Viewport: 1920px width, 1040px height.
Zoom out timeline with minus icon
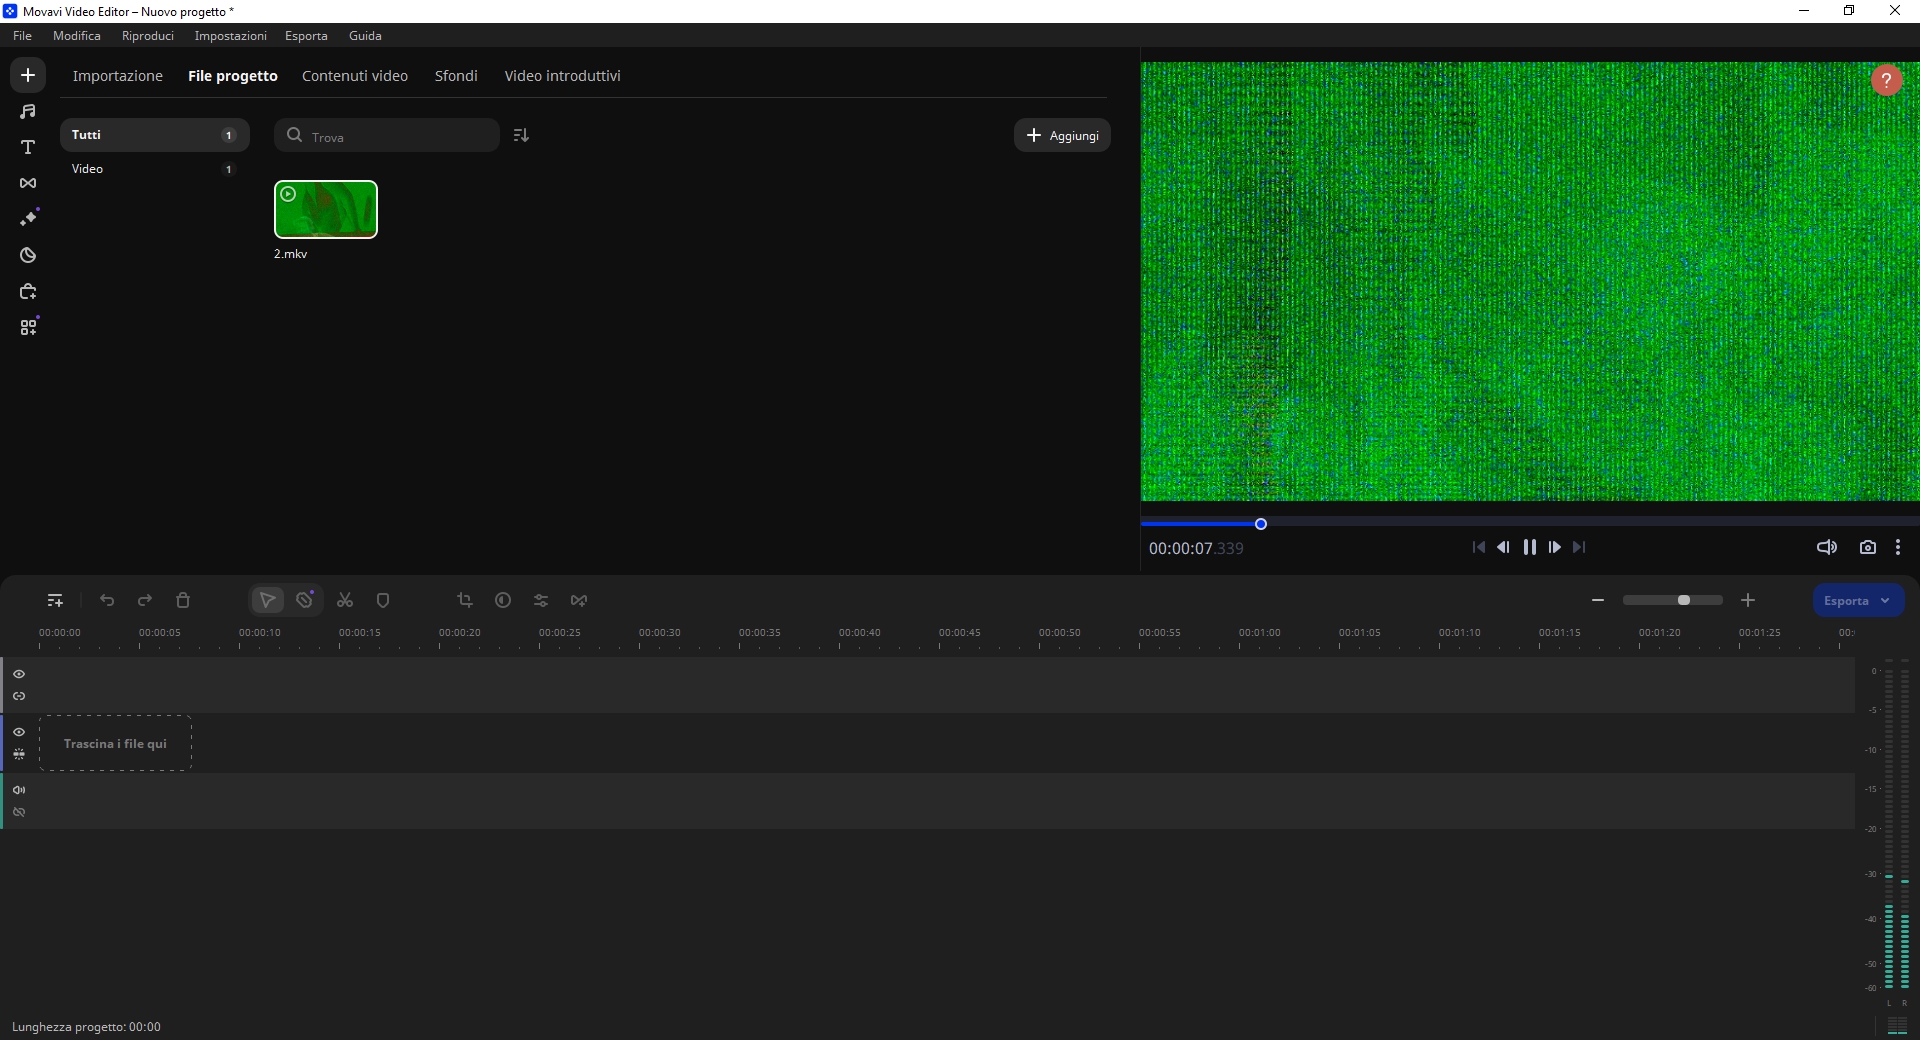coord(1598,600)
